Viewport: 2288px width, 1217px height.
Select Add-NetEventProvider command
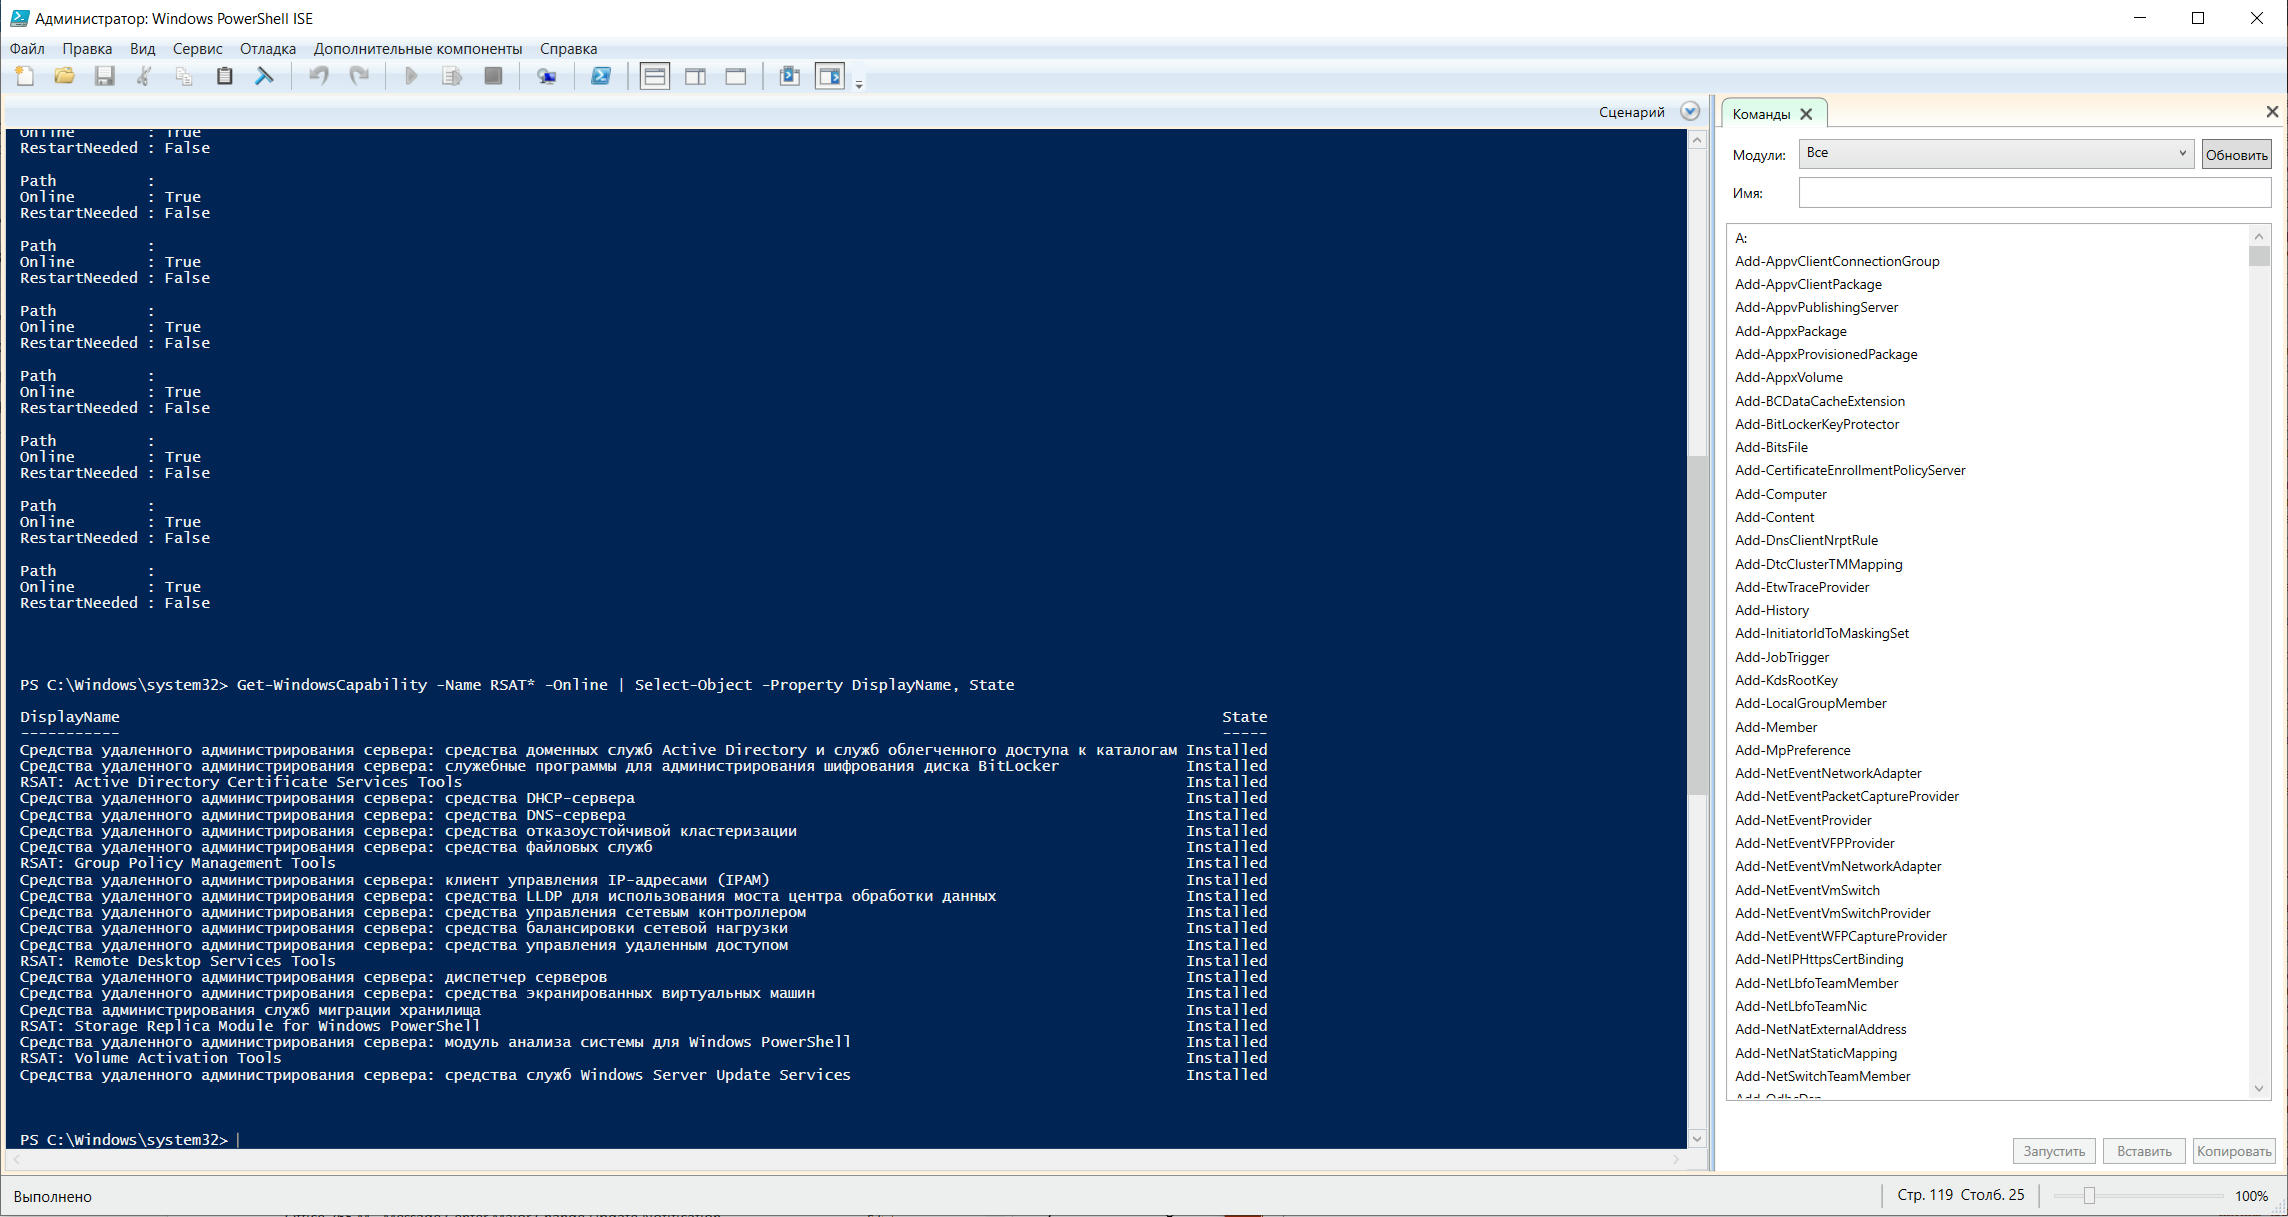coord(1803,820)
